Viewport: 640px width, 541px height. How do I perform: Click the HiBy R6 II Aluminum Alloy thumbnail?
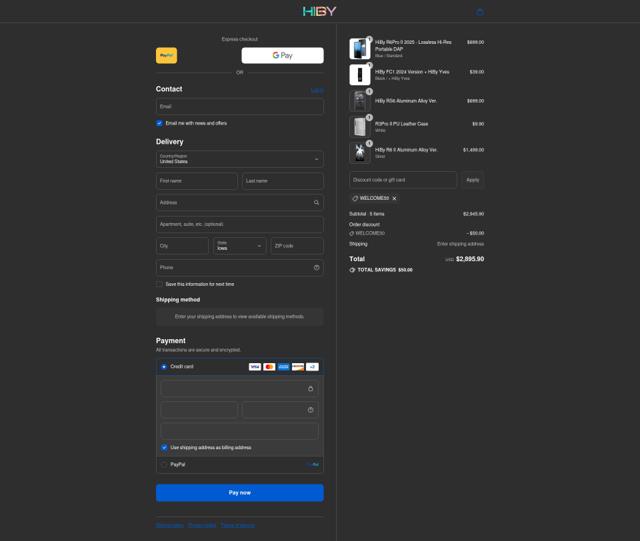[x=360, y=153]
